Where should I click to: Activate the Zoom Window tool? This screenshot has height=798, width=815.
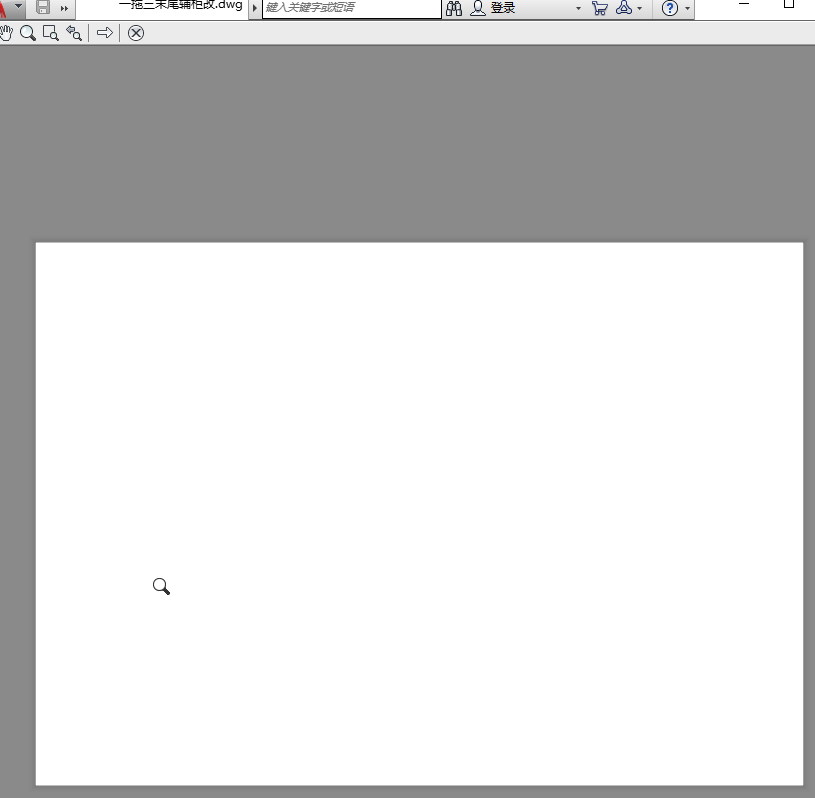[x=51, y=33]
